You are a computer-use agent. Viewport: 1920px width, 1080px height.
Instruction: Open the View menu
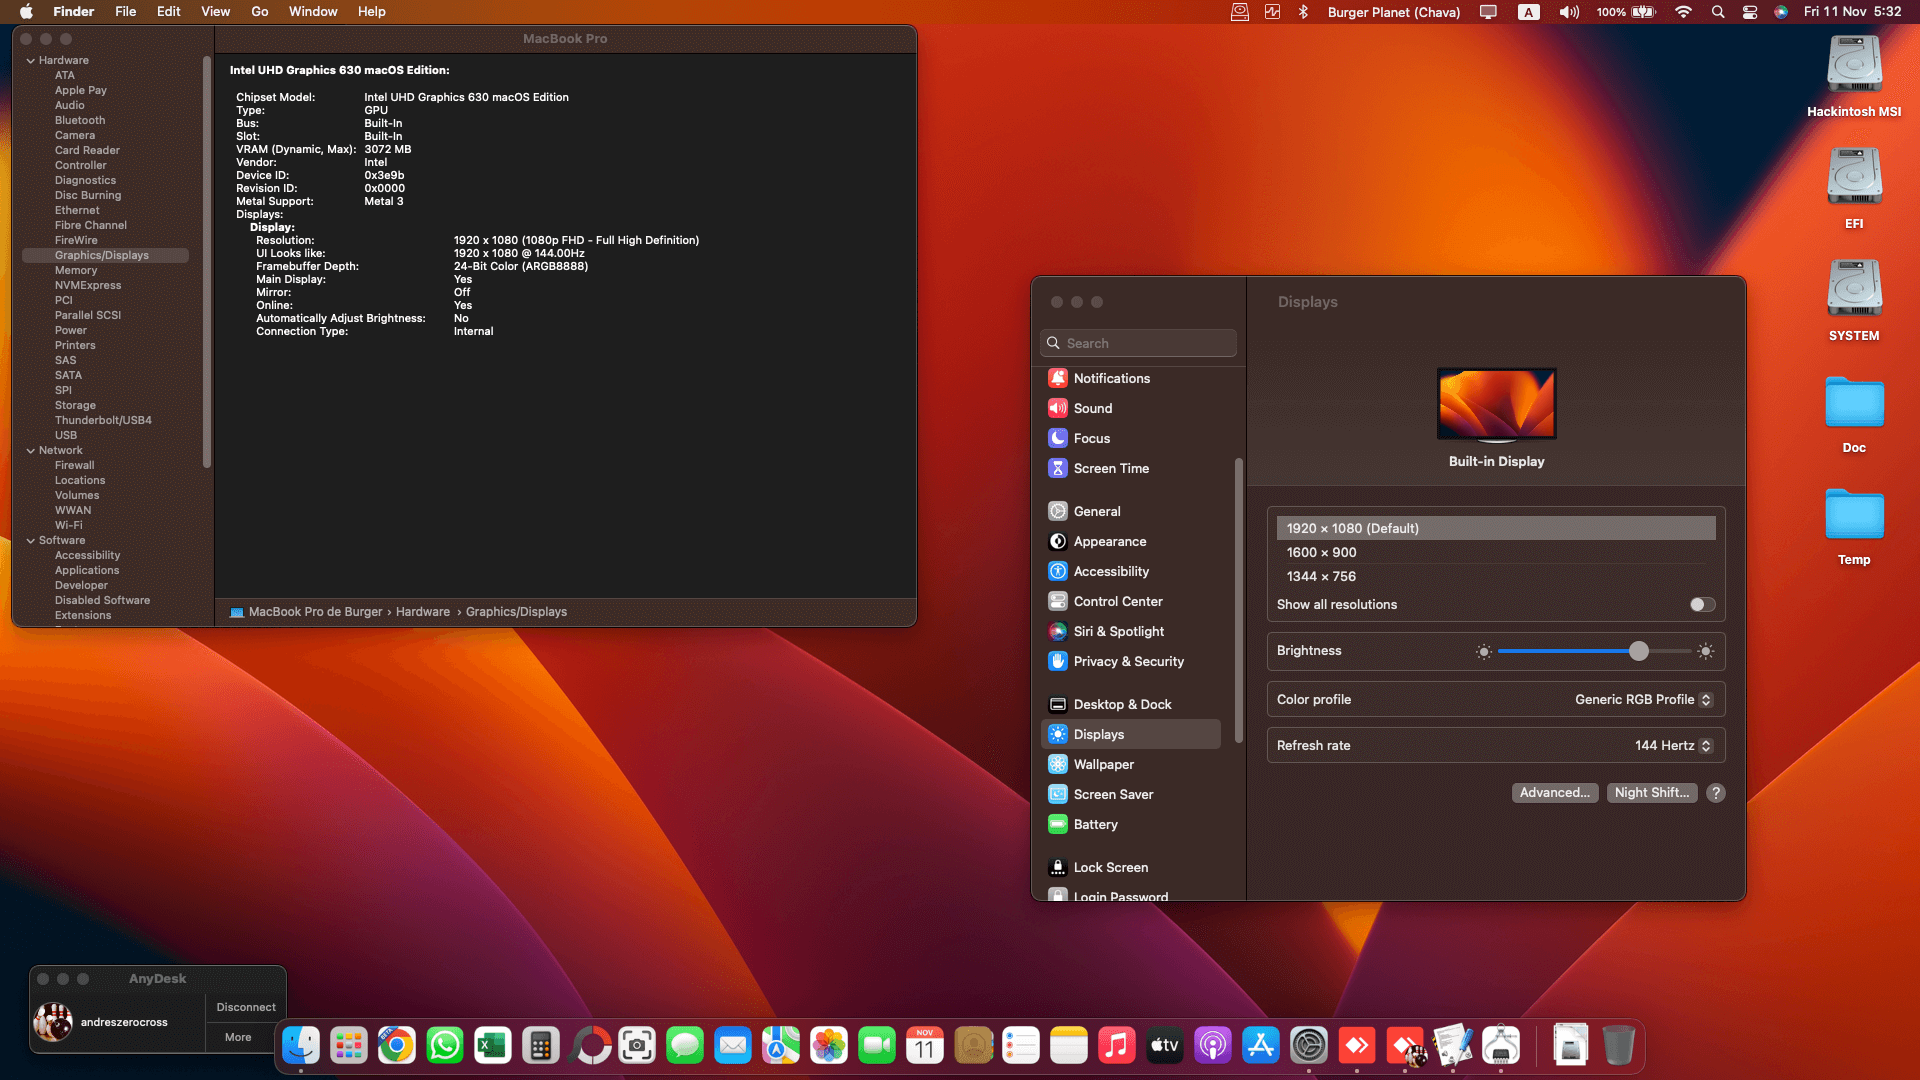pos(215,12)
